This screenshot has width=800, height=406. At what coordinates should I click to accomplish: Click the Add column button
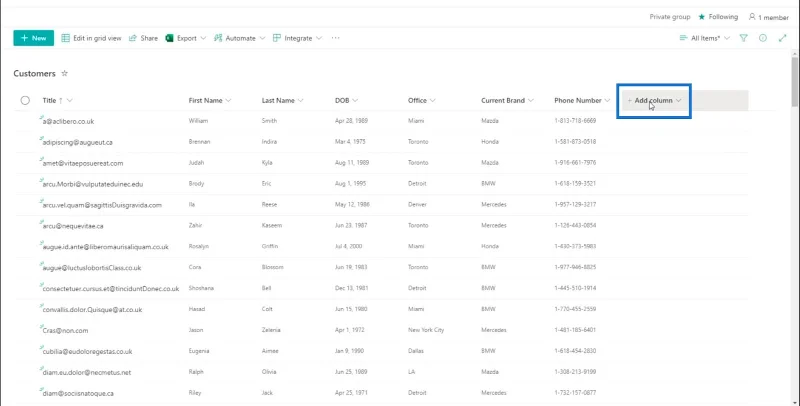coord(654,100)
